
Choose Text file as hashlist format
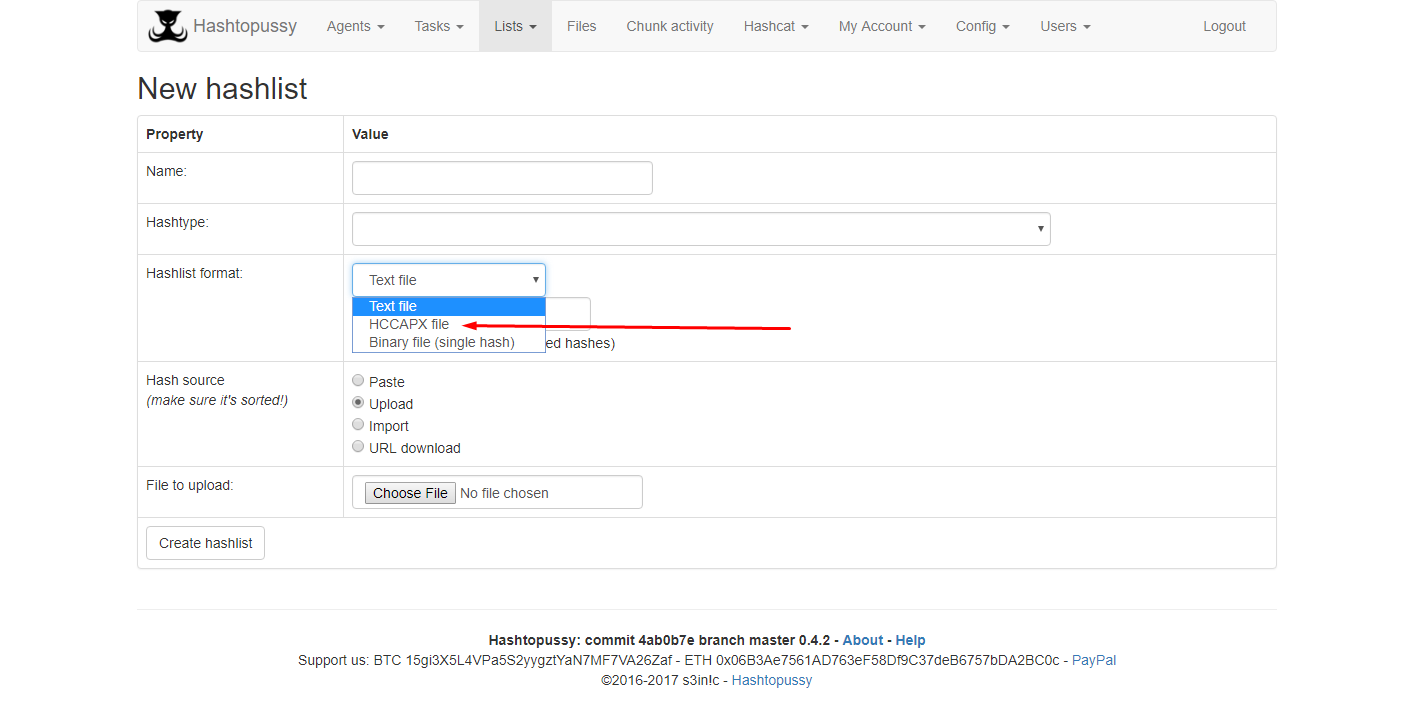[392, 306]
